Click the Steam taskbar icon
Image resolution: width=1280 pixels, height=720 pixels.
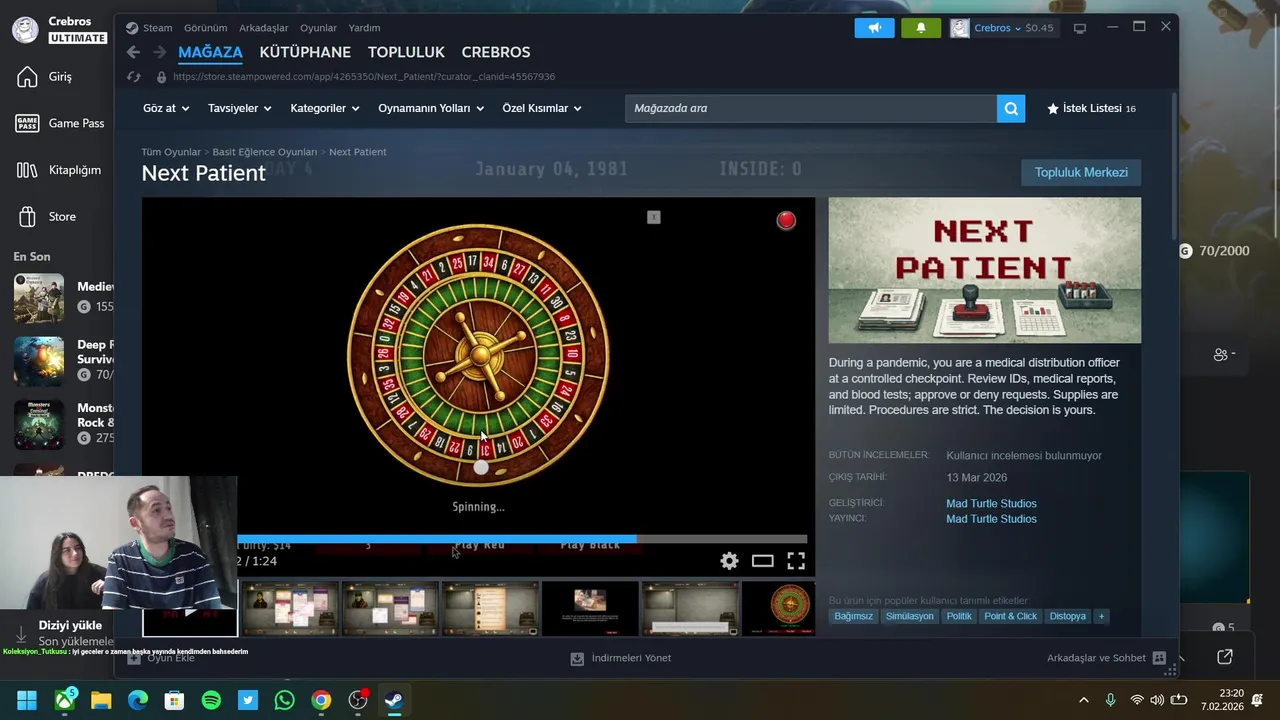(x=394, y=700)
